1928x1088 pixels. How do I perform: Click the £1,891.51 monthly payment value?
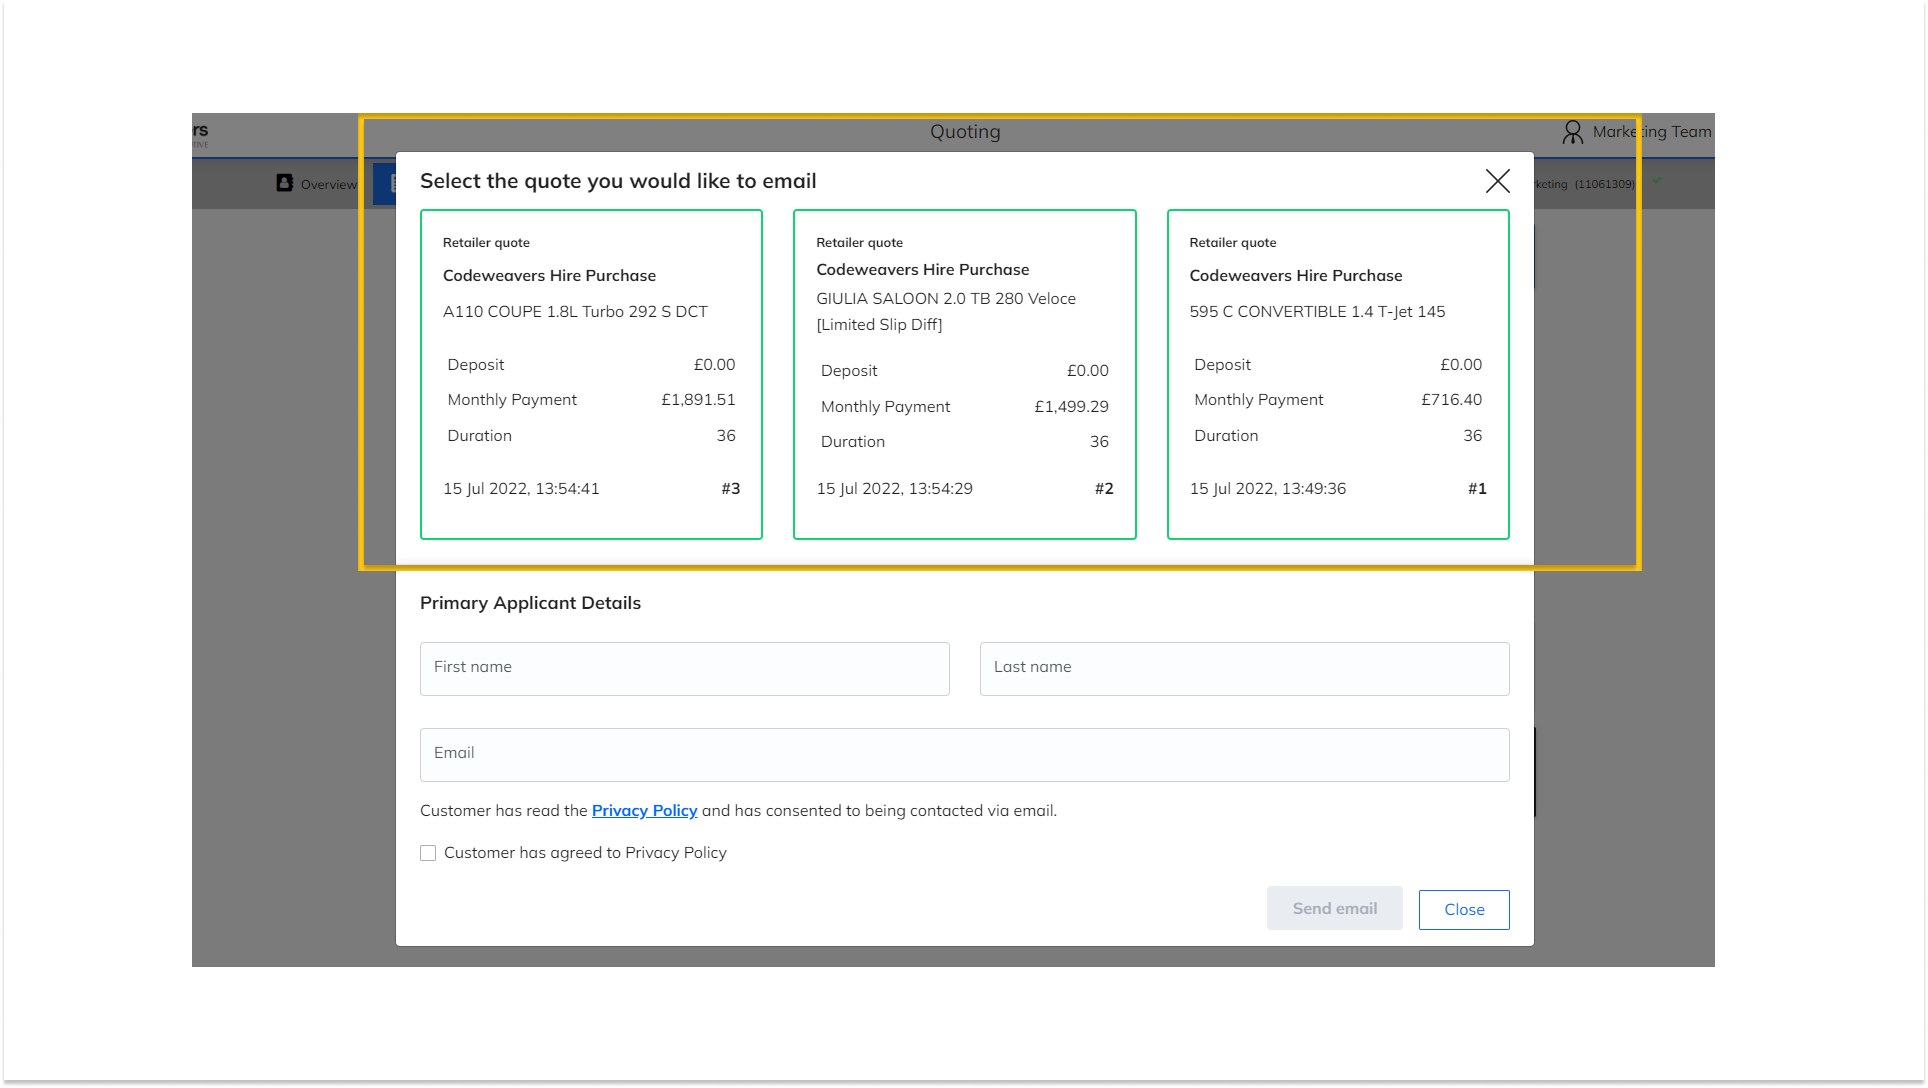(x=698, y=400)
